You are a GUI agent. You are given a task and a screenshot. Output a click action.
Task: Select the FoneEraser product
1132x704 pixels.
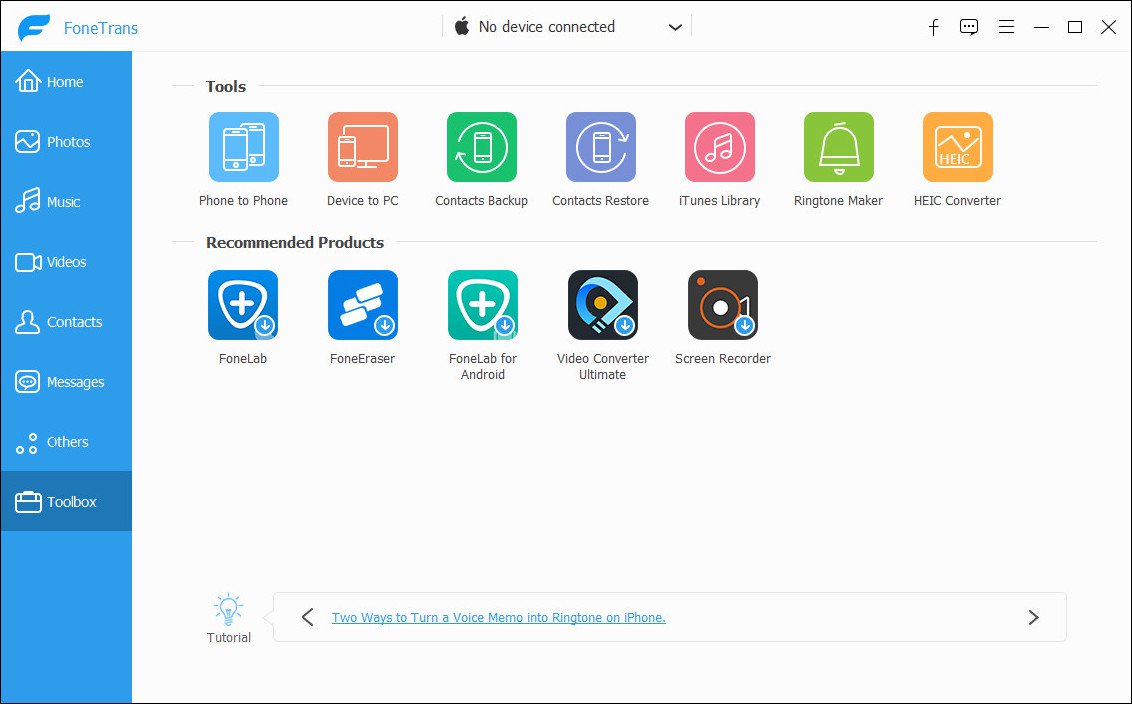[362, 305]
